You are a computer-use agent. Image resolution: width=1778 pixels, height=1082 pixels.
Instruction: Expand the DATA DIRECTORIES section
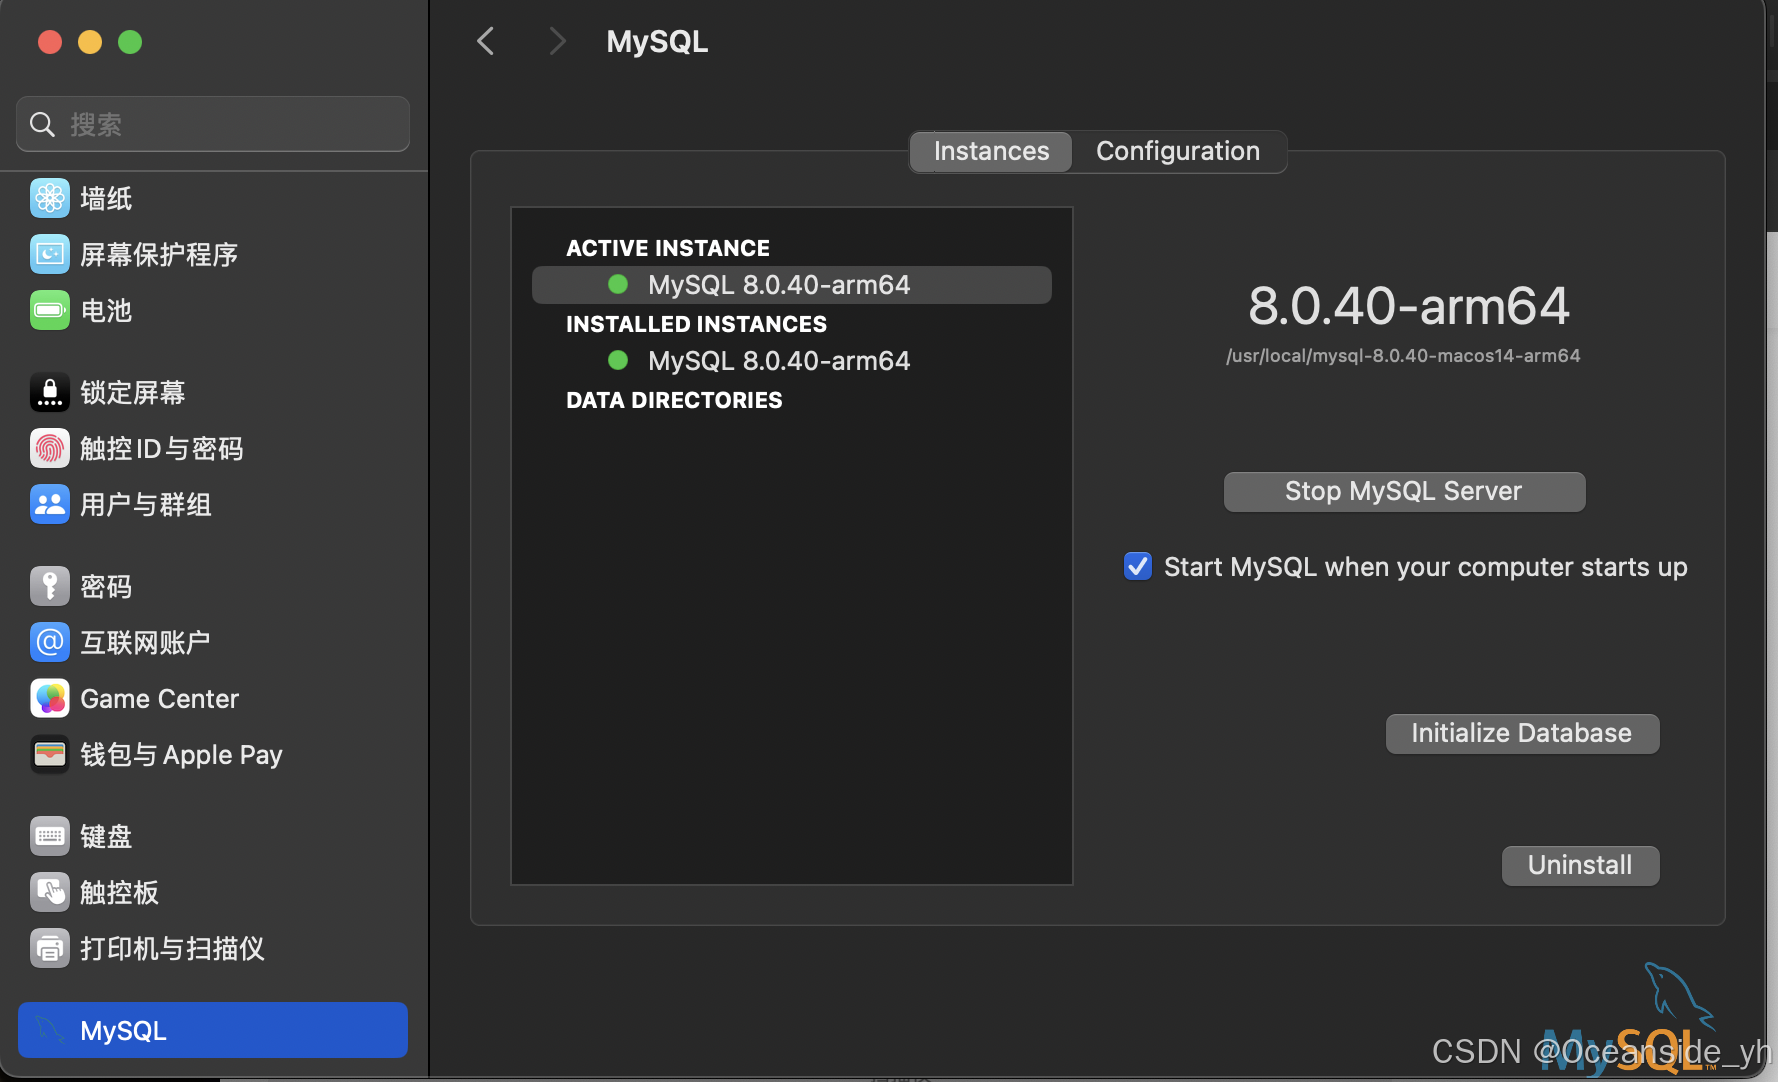(674, 400)
